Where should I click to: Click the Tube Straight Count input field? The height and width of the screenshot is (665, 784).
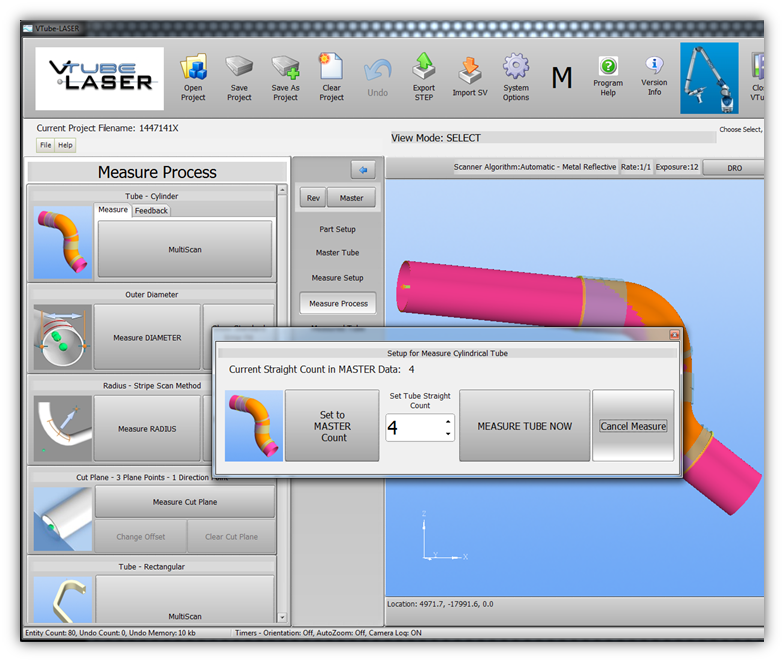click(413, 428)
